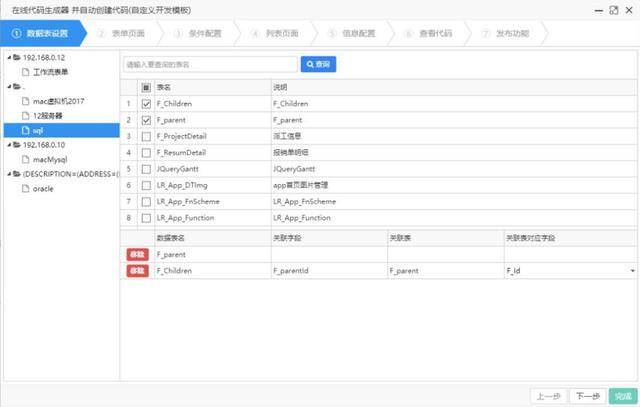640x407 pixels.
Task: Remove the F_Children row with red button
Action: [138, 271]
